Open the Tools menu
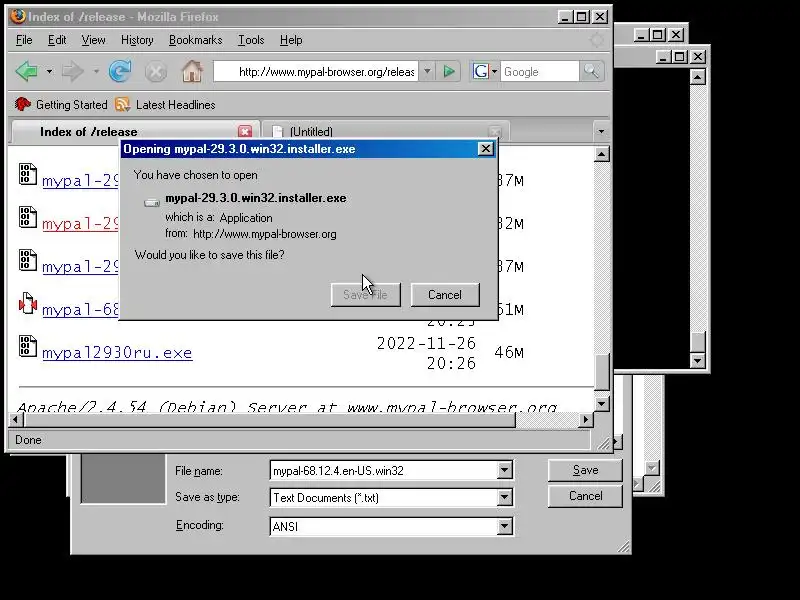Viewport: 800px width, 600px height. click(251, 40)
